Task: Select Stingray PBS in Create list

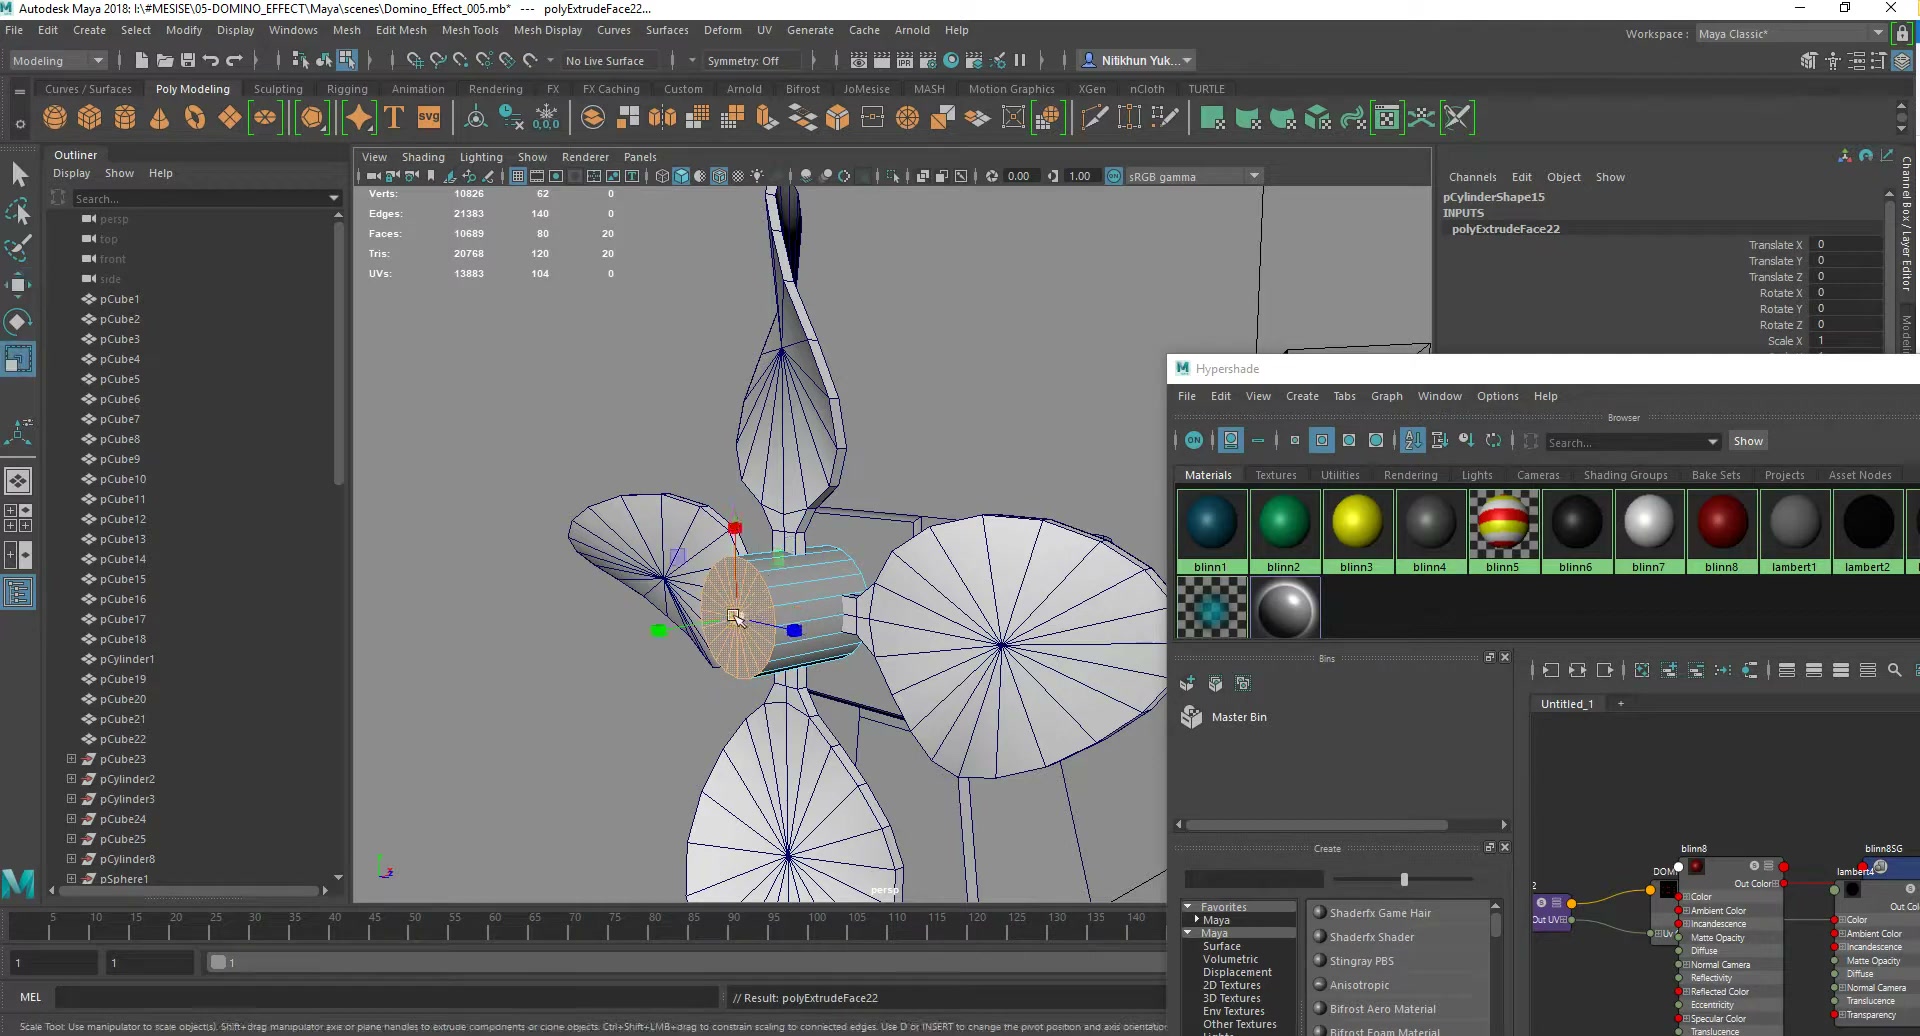Action: pos(1361,961)
